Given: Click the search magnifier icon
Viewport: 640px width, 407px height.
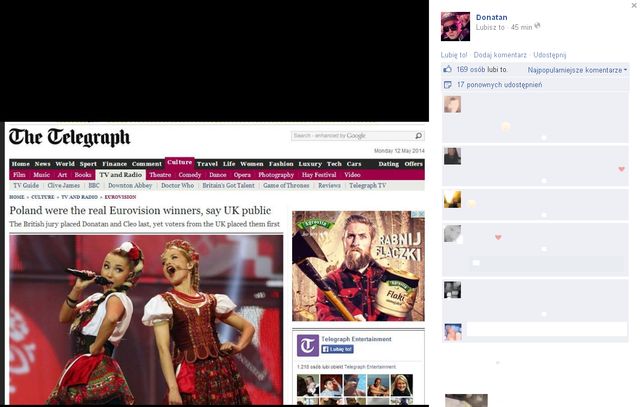Looking at the screenshot, I should 419,136.
